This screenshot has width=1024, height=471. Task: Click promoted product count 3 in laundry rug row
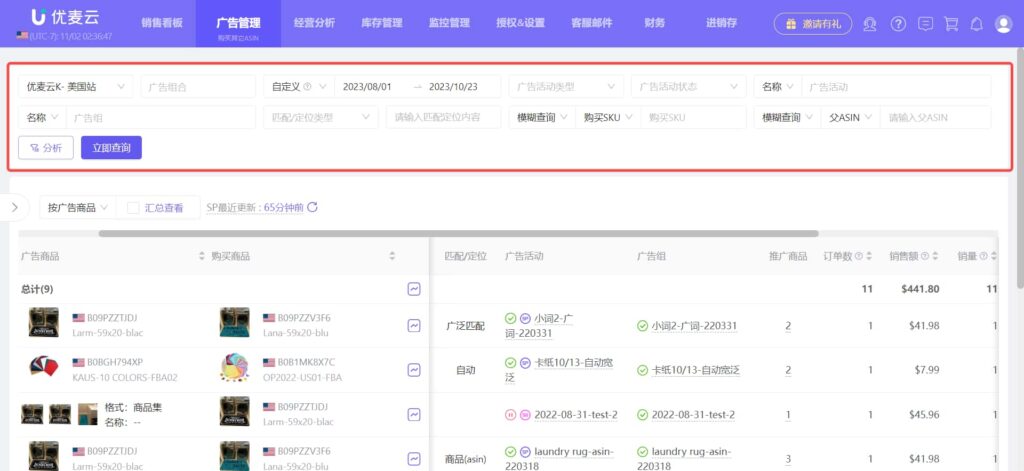tap(788, 459)
